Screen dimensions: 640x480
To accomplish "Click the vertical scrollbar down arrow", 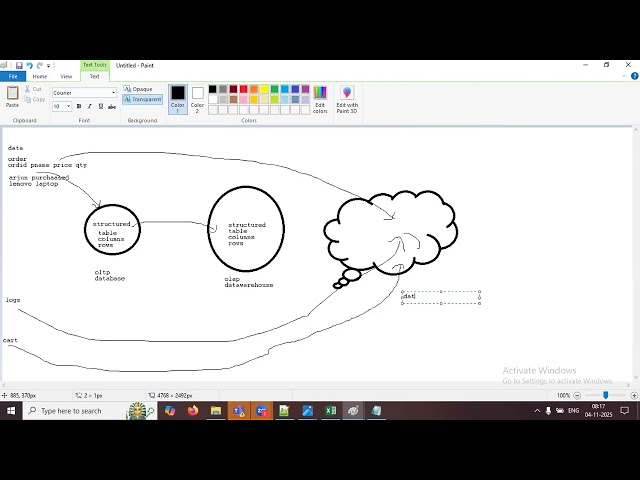I will point(636,378).
